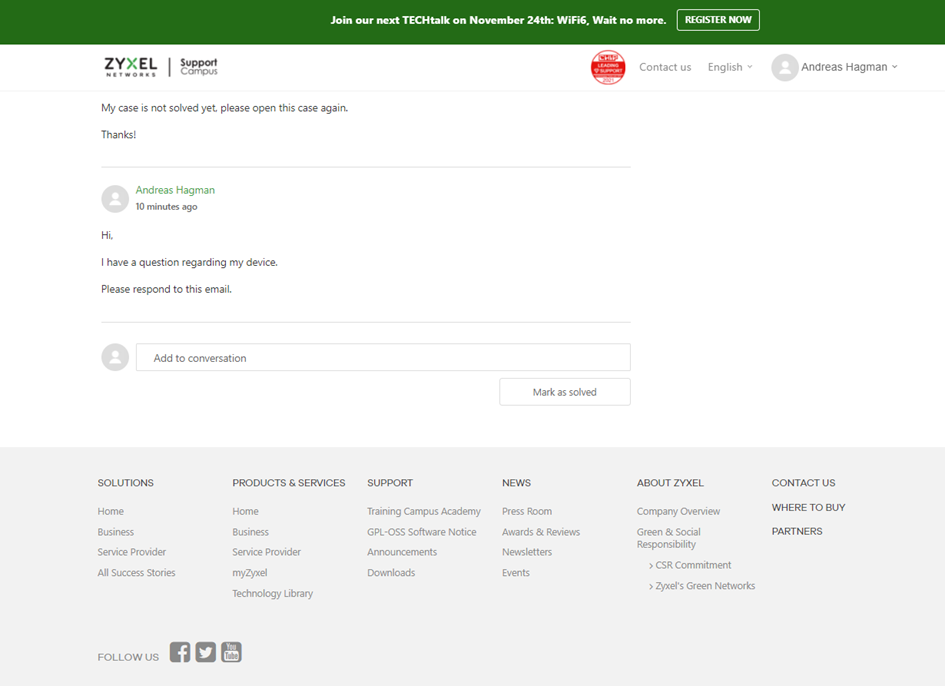Click WHERE TO BUY in footer

pos(808,507)
